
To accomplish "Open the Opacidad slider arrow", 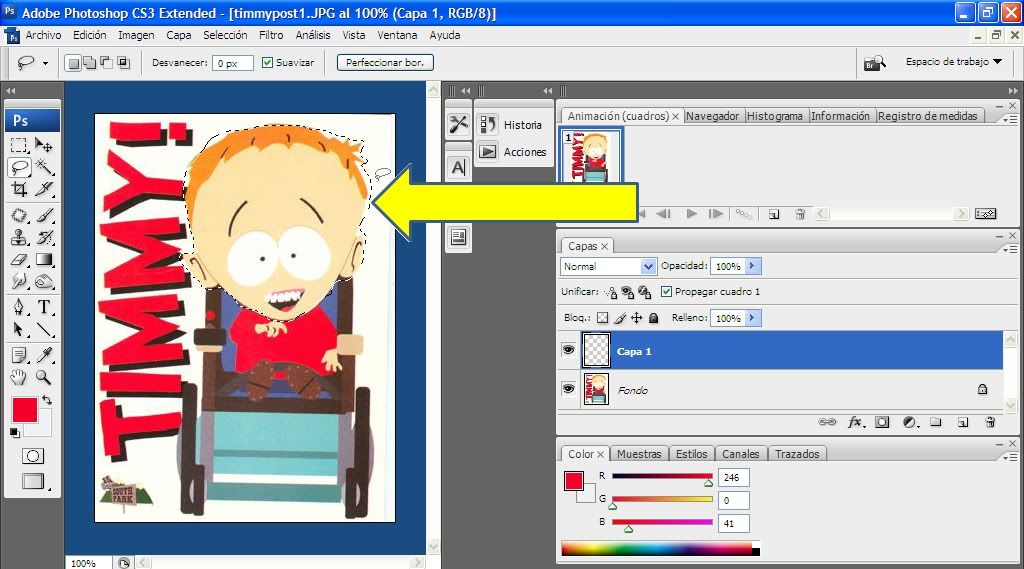I will pyautogui.click(x=752, y=266).
